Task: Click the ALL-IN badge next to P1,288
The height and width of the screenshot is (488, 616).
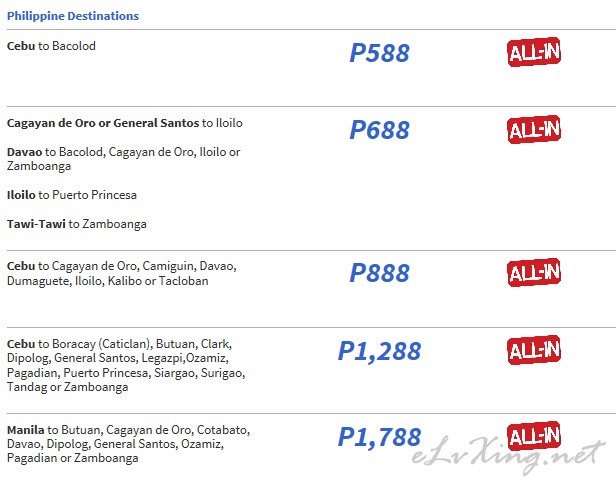Action: pos(534,350)
